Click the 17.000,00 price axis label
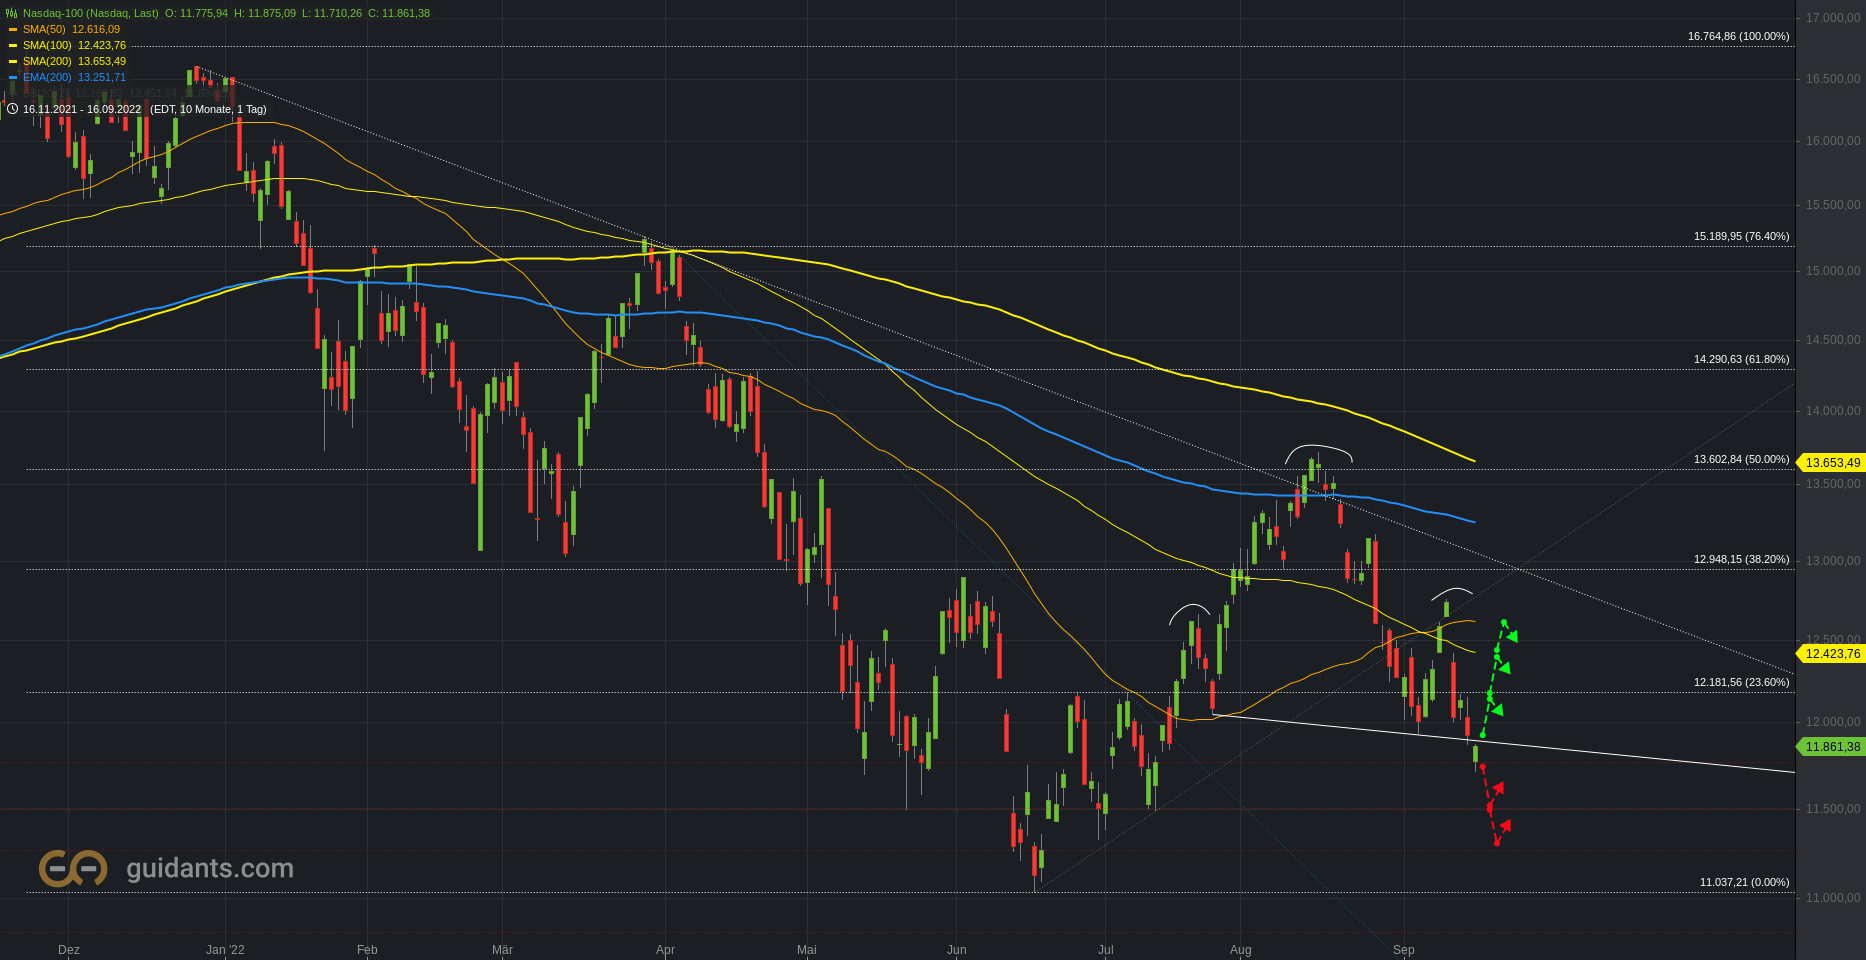This screenshot has width=1866, height=960. click(x=1833, y=18)
